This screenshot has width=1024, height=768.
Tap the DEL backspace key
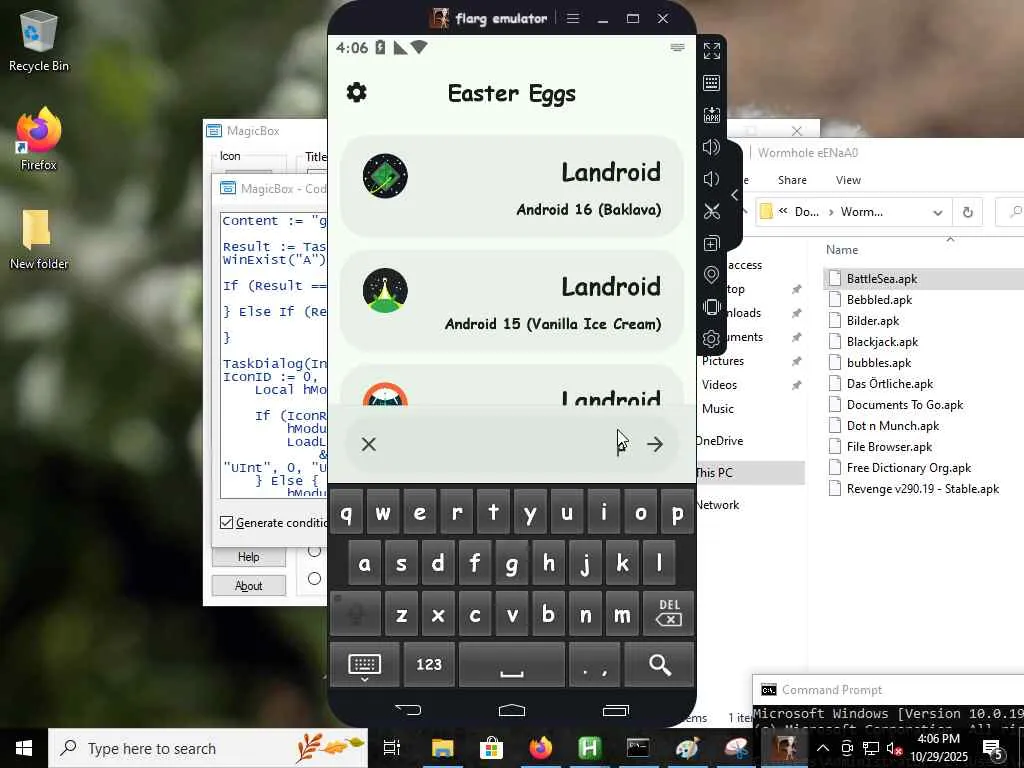click(669, 614)
